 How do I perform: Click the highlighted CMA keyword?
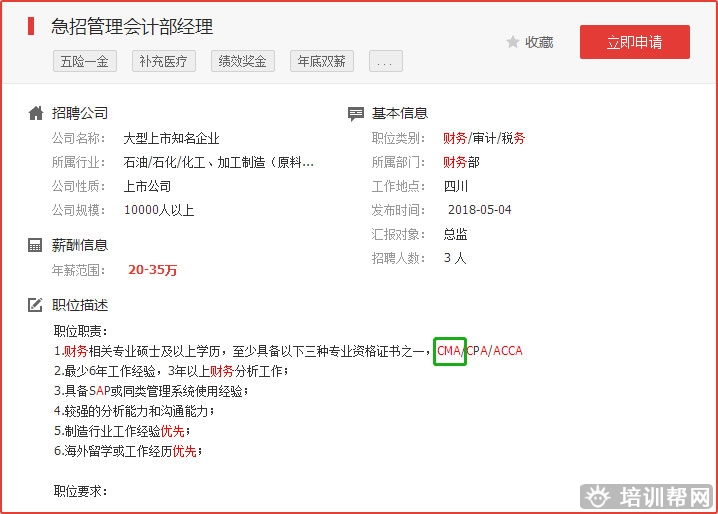click(x=449, y=351)
